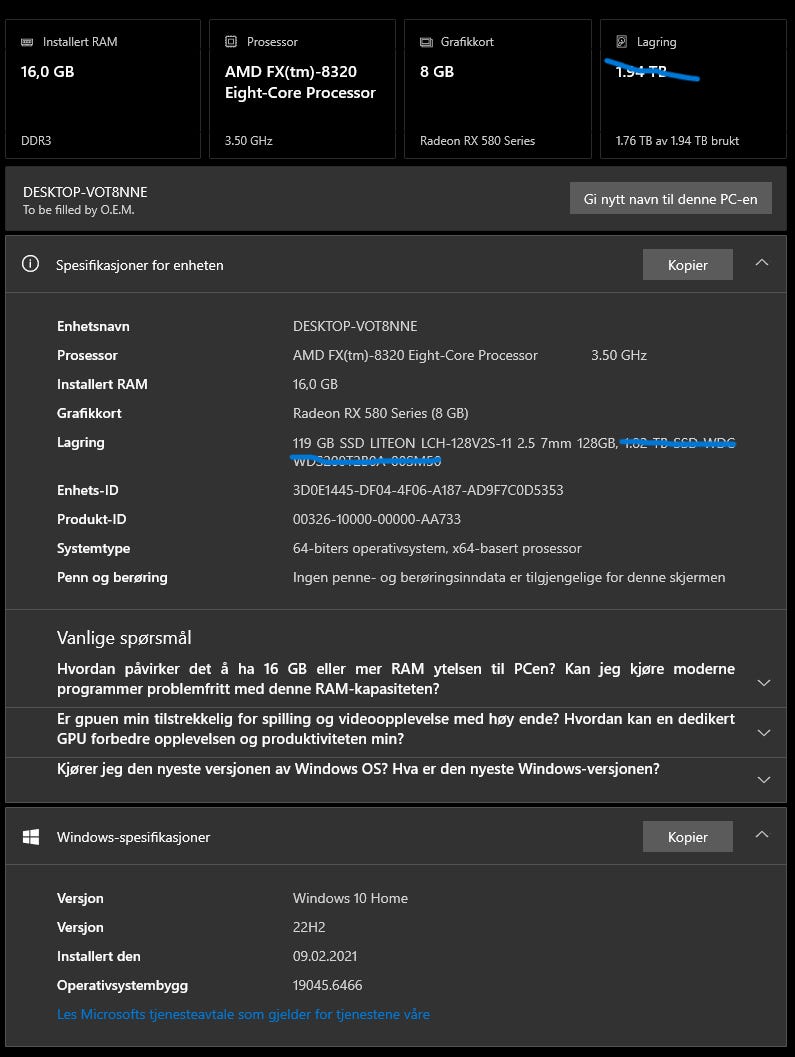This screenshot has height=1057, width=795.
Task: Click the Grafikkort card icon
Action: (x=426, y=42)
